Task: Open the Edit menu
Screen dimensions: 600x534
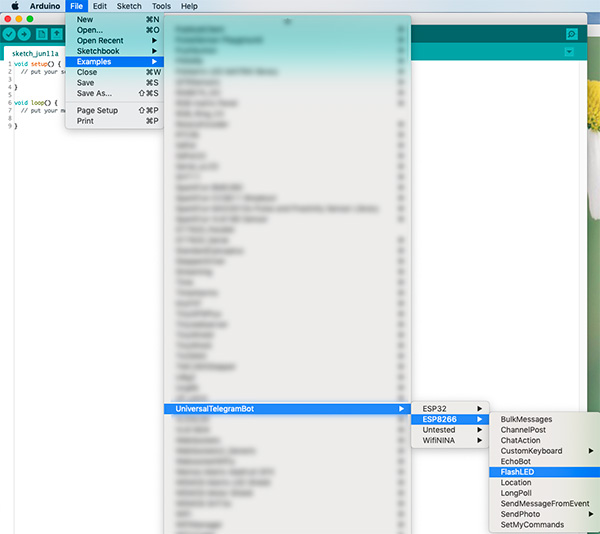Action: [x=100, y=6]
